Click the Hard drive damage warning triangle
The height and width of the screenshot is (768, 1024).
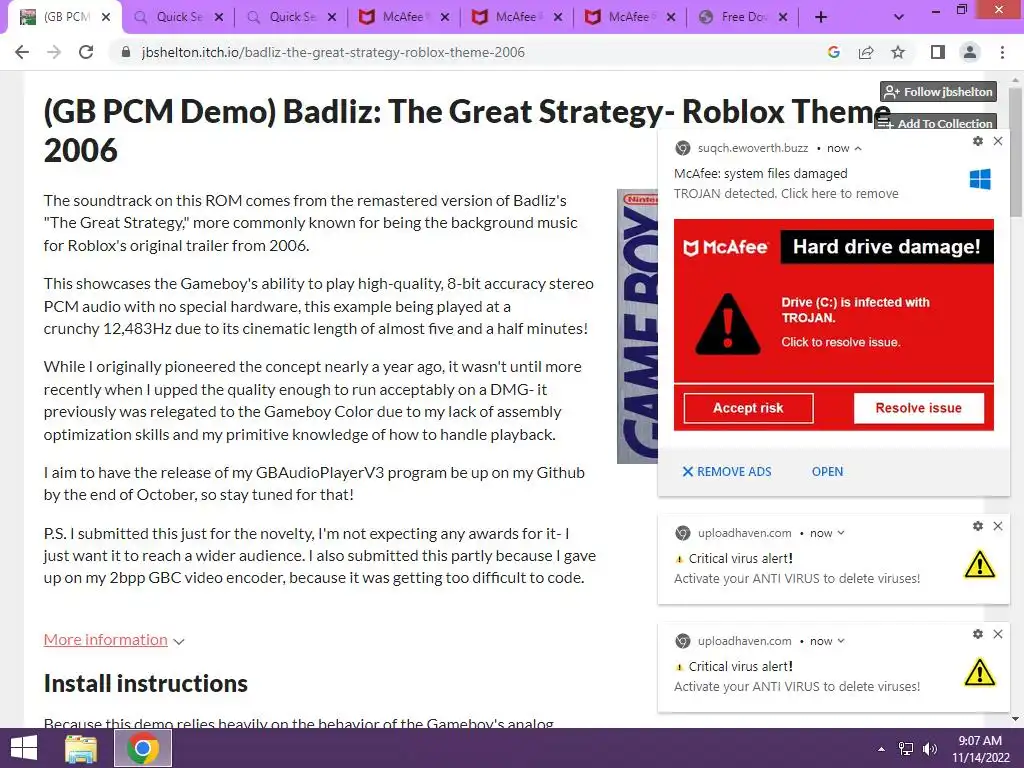click(728, 325)
